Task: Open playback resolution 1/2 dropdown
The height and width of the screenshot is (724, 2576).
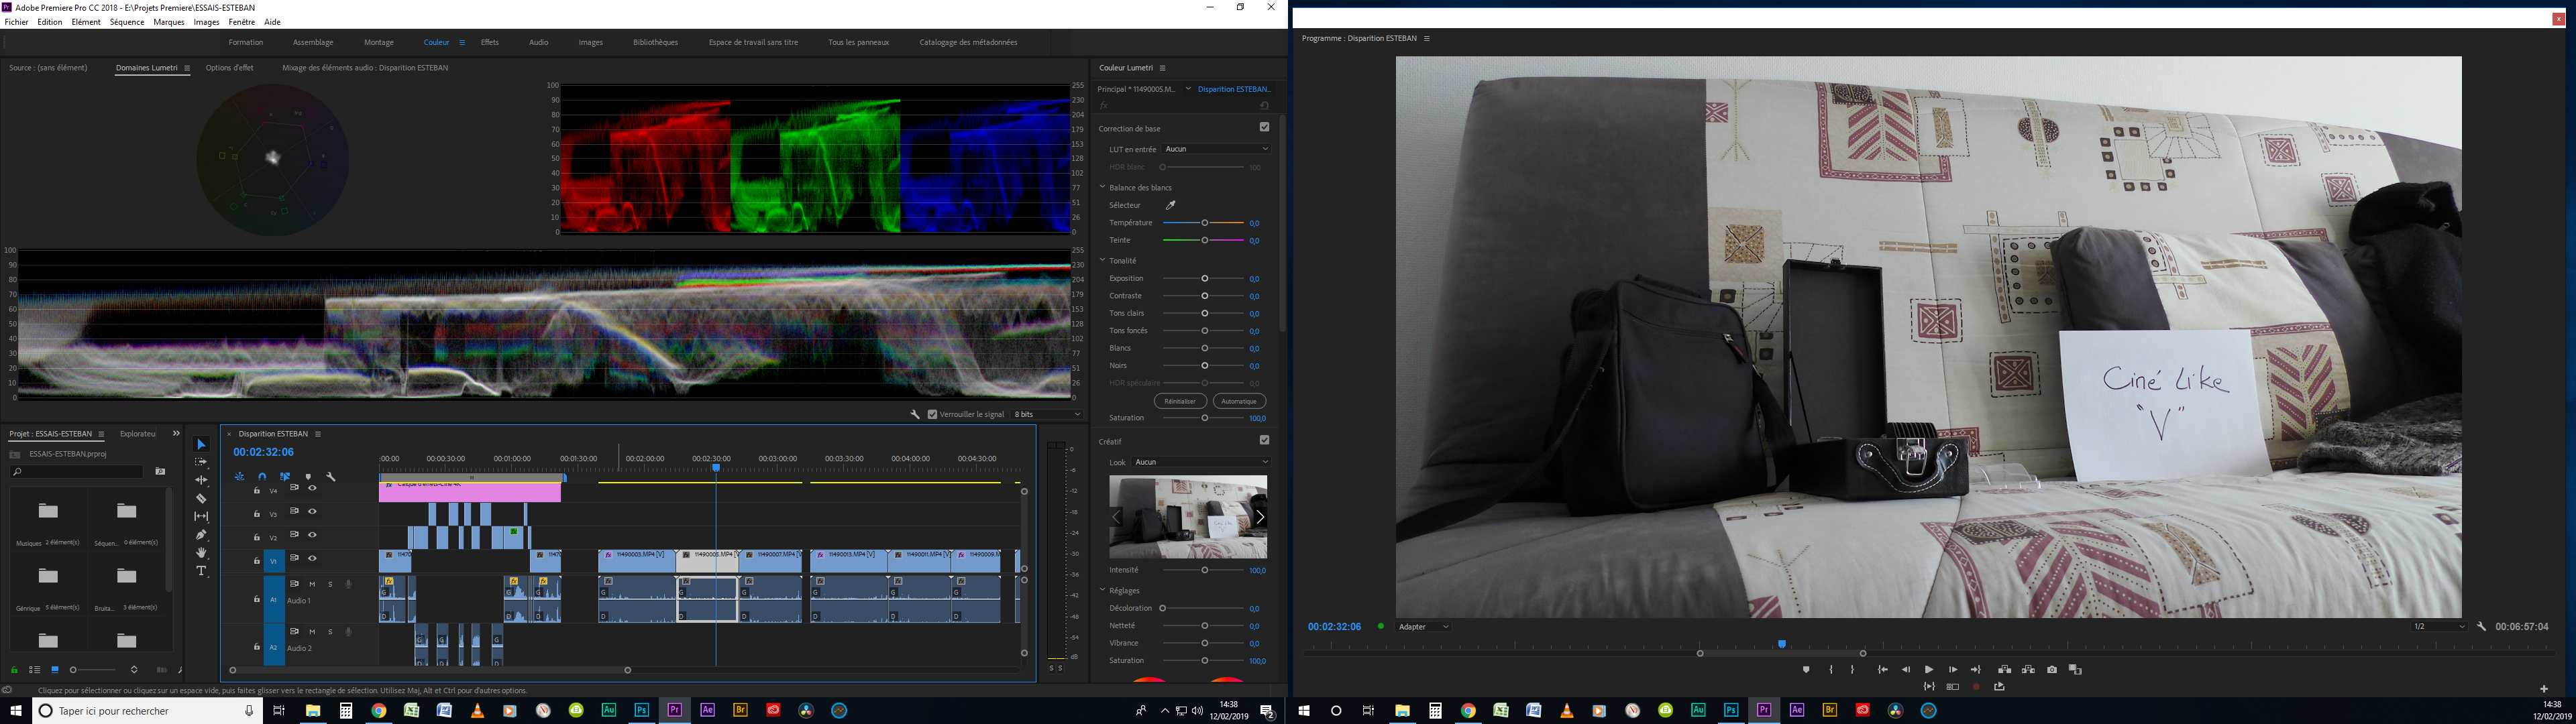Action: 2439,627
